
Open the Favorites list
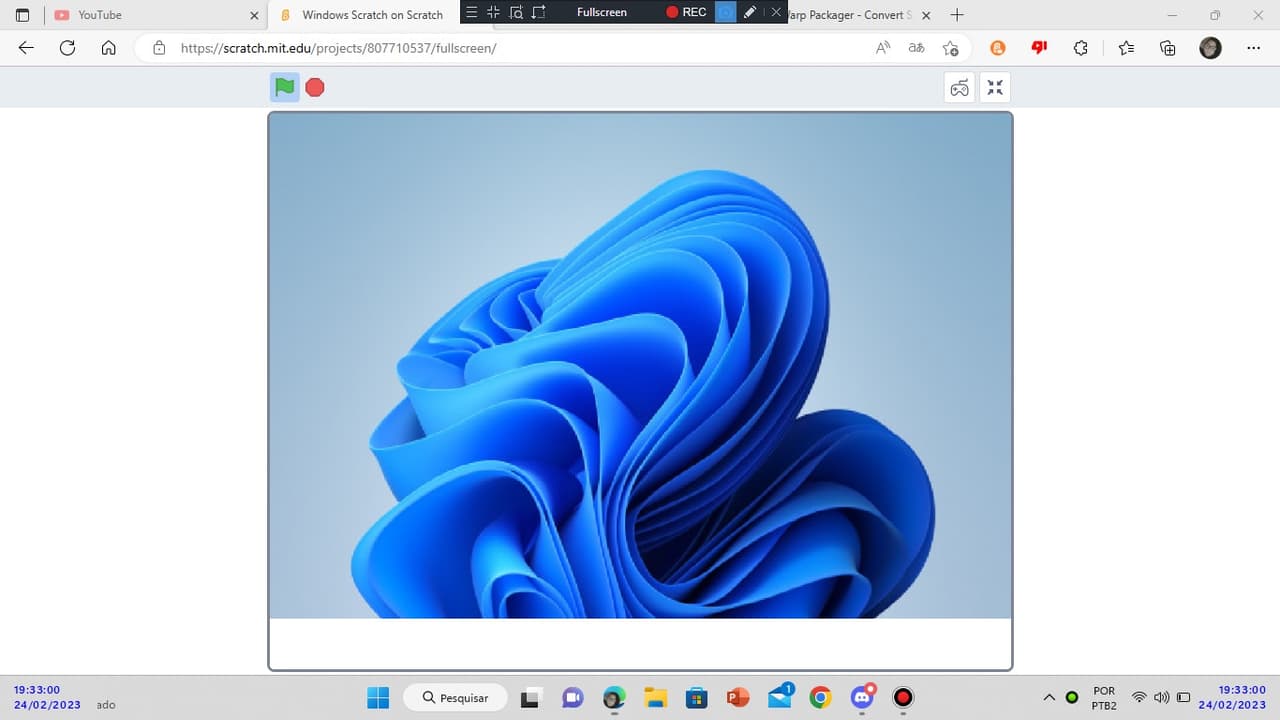[x=1126, y=48]
